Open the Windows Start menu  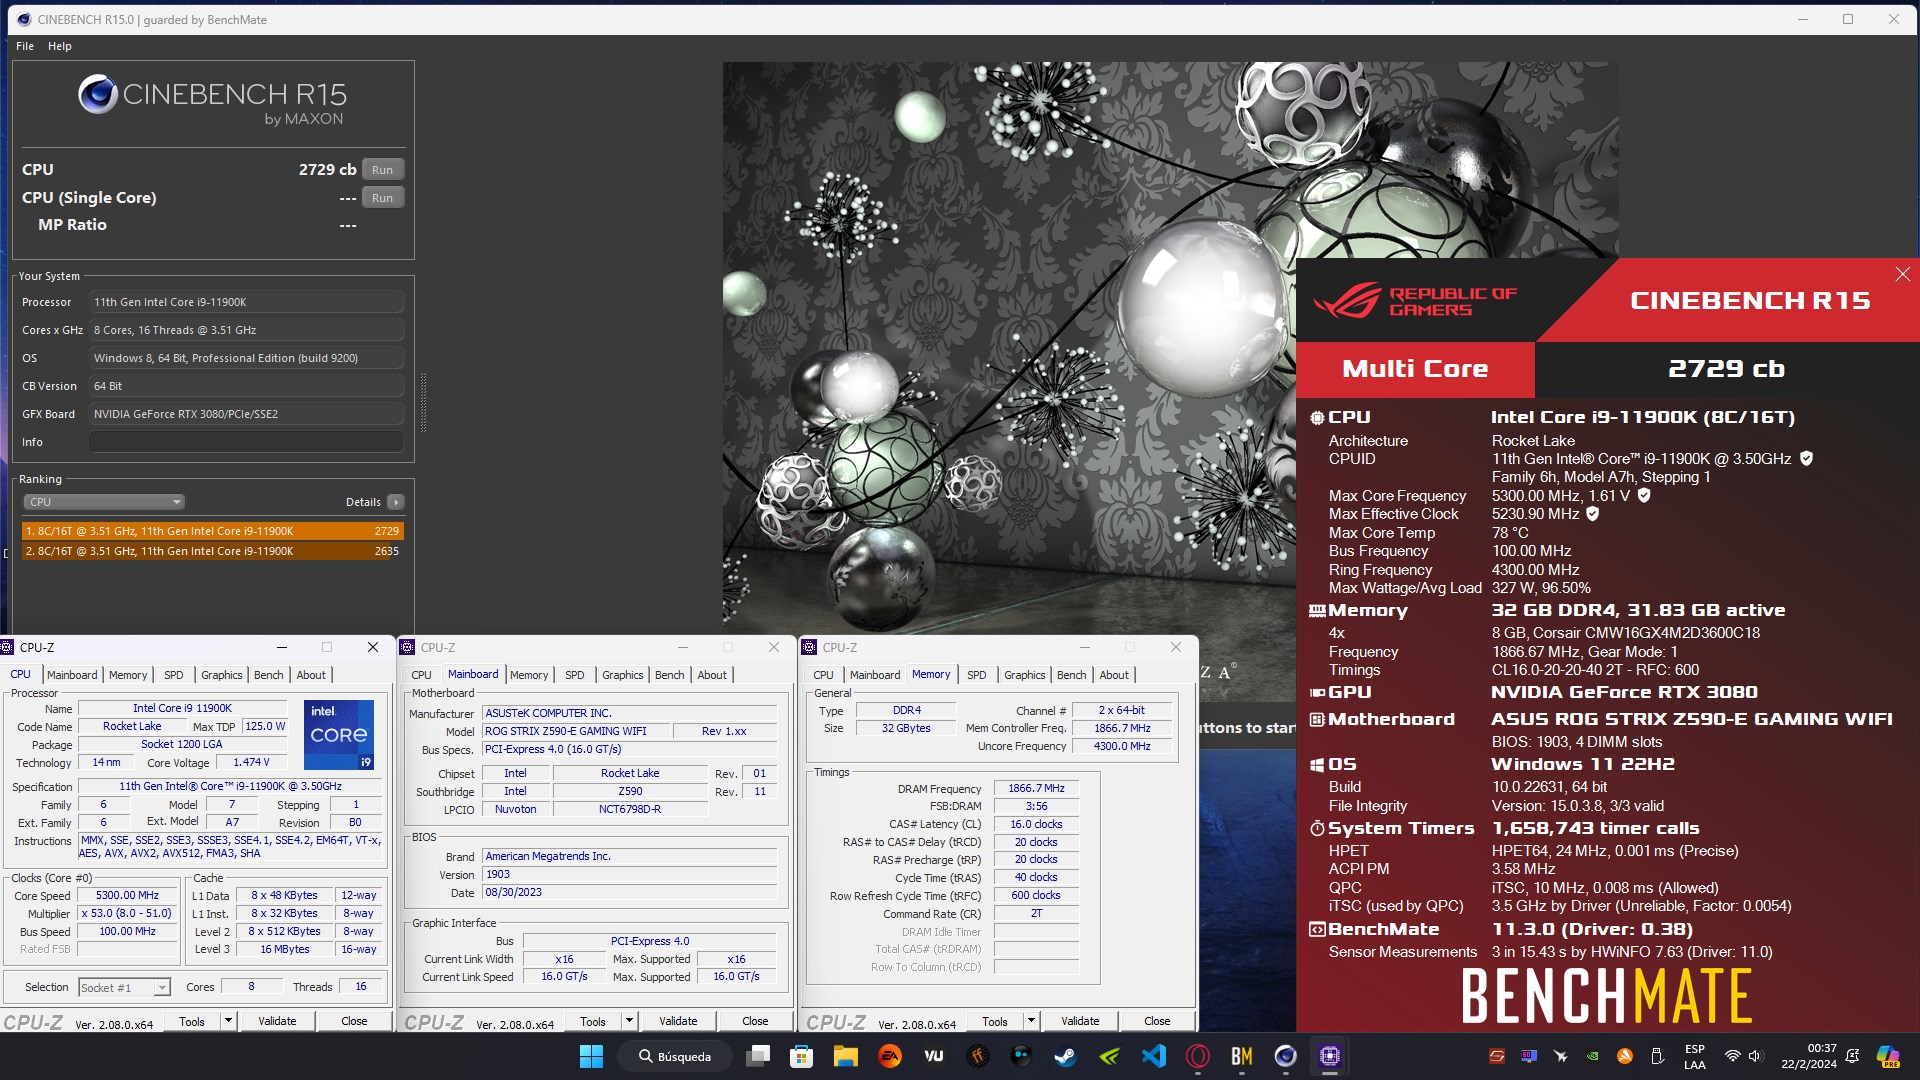(x=591, y=1056)
